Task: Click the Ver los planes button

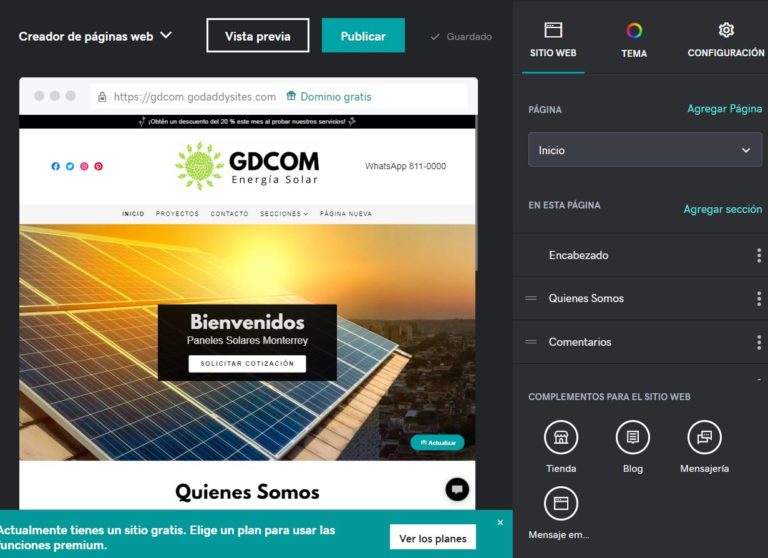Action: pyautogui.click(x=432, y=538)
